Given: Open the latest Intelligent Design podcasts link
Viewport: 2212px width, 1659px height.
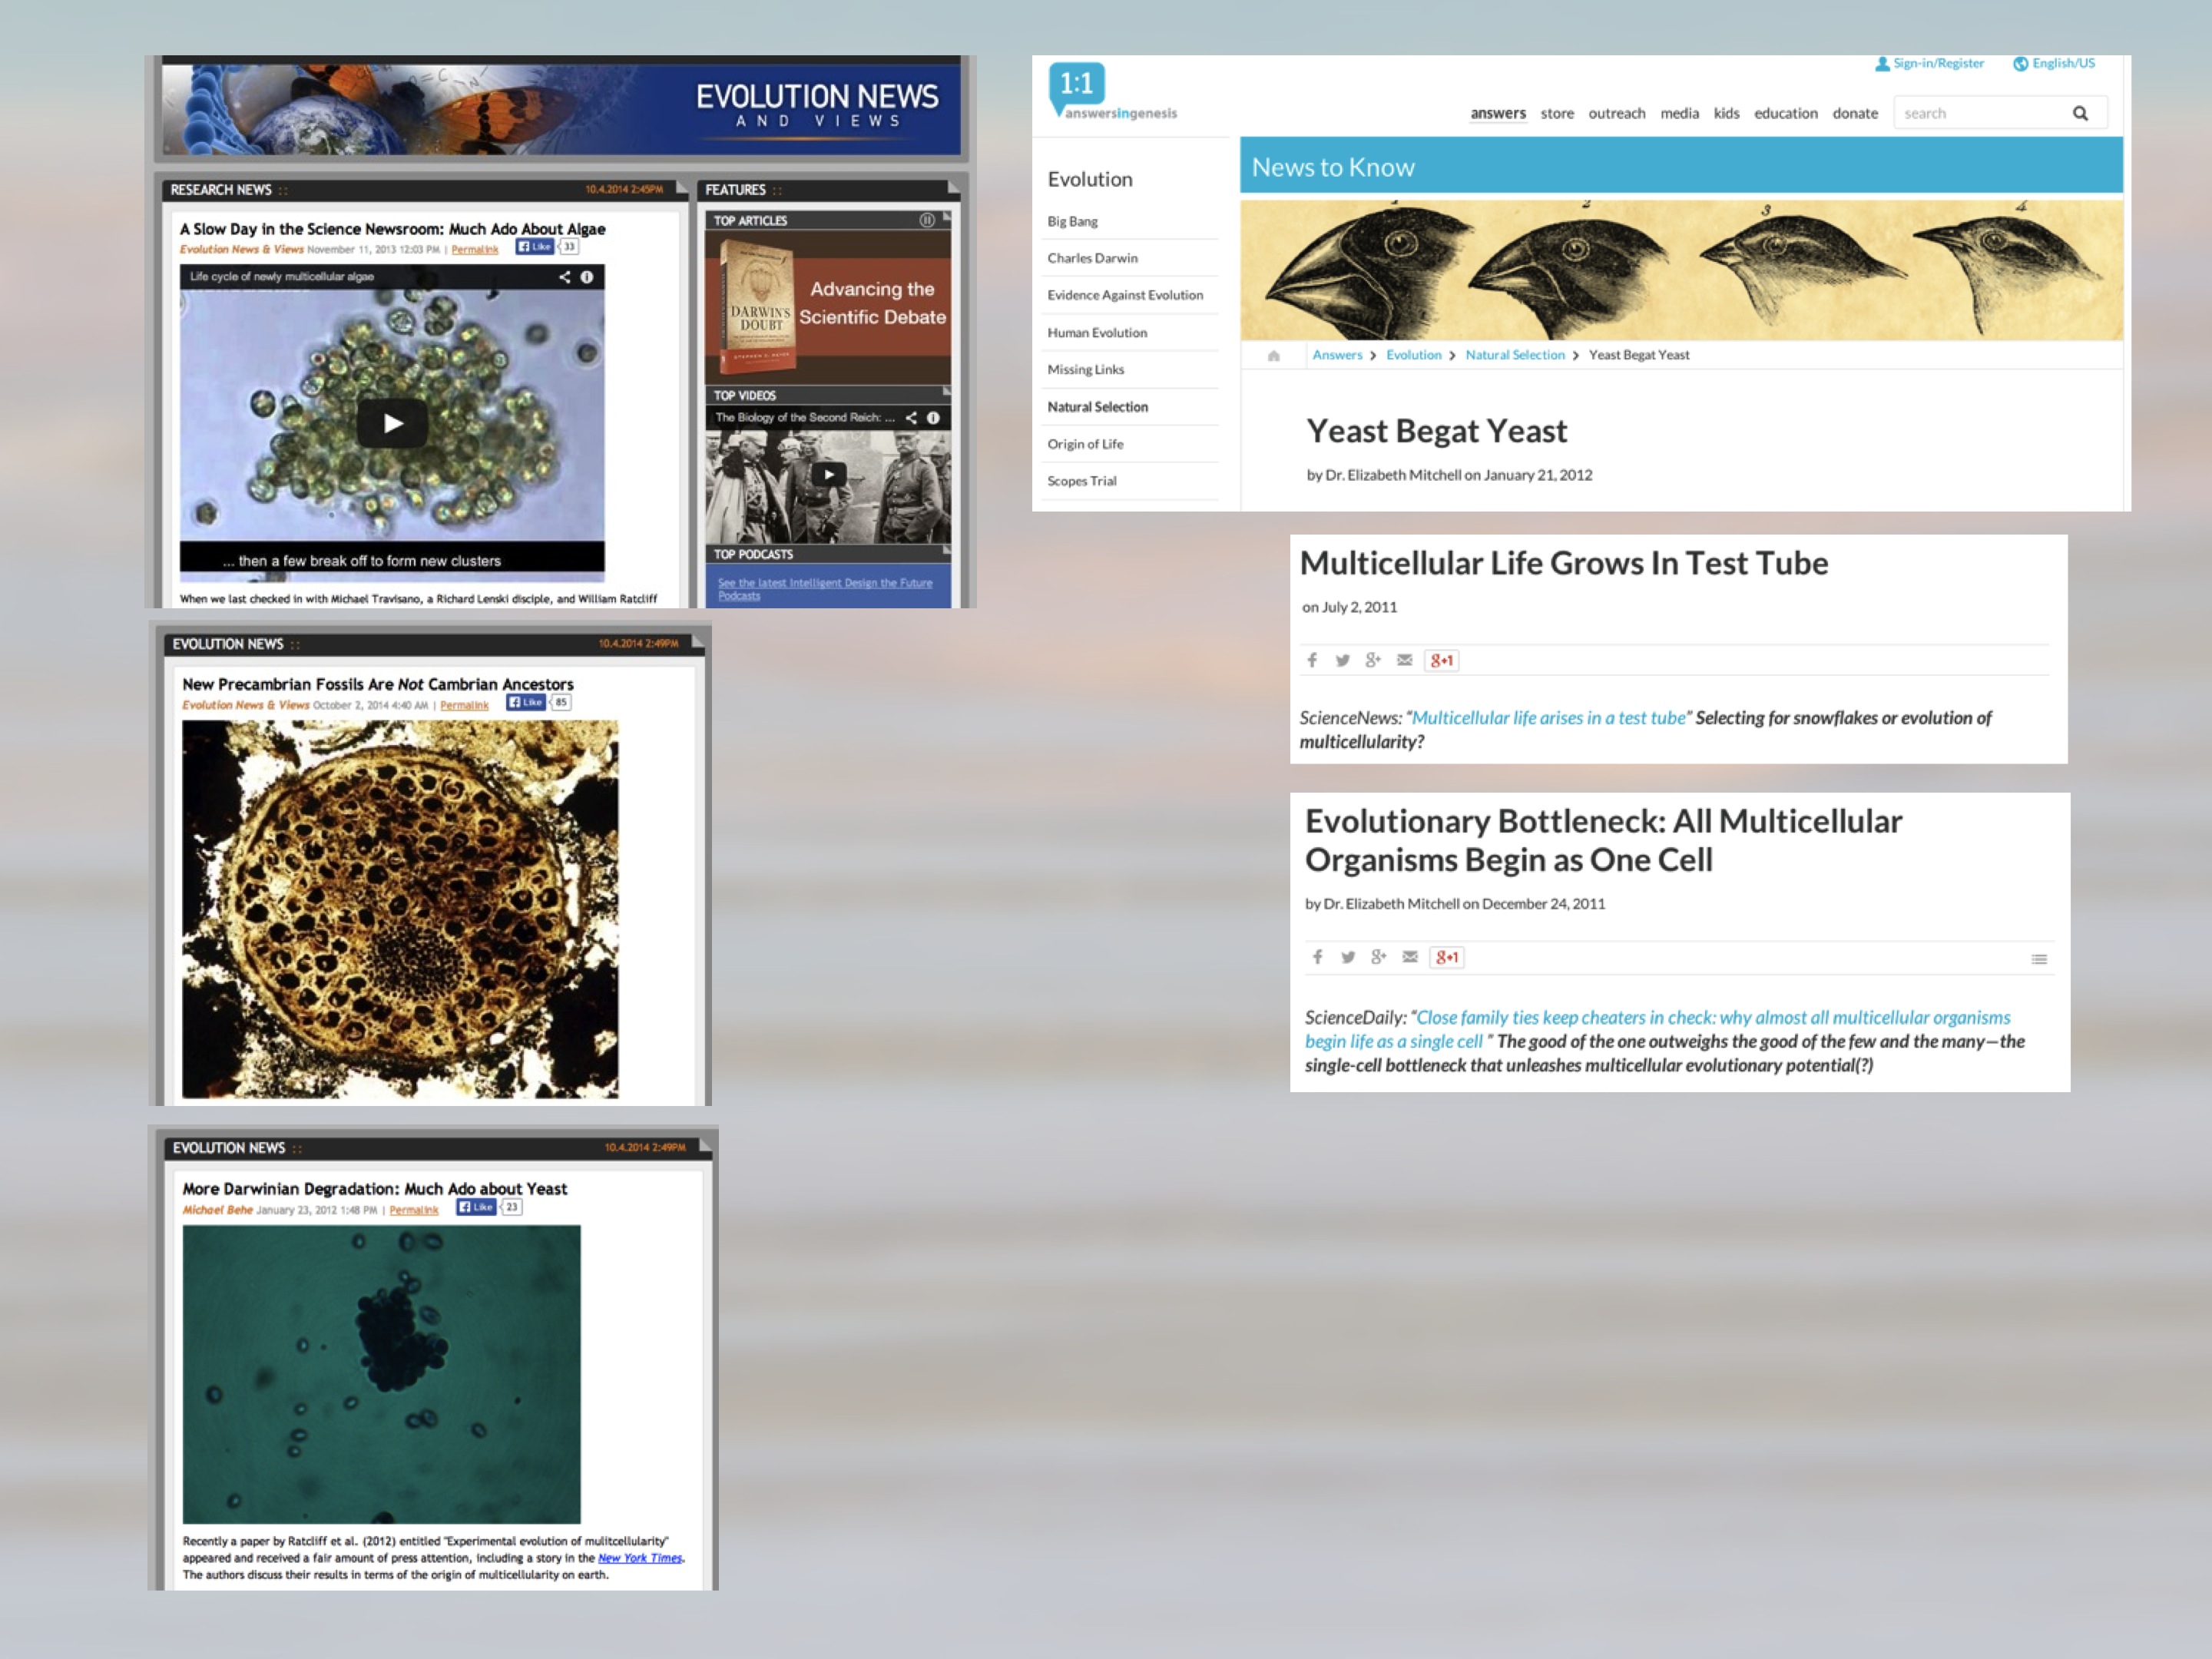Looking at the screenshot, I should [825, 589].
